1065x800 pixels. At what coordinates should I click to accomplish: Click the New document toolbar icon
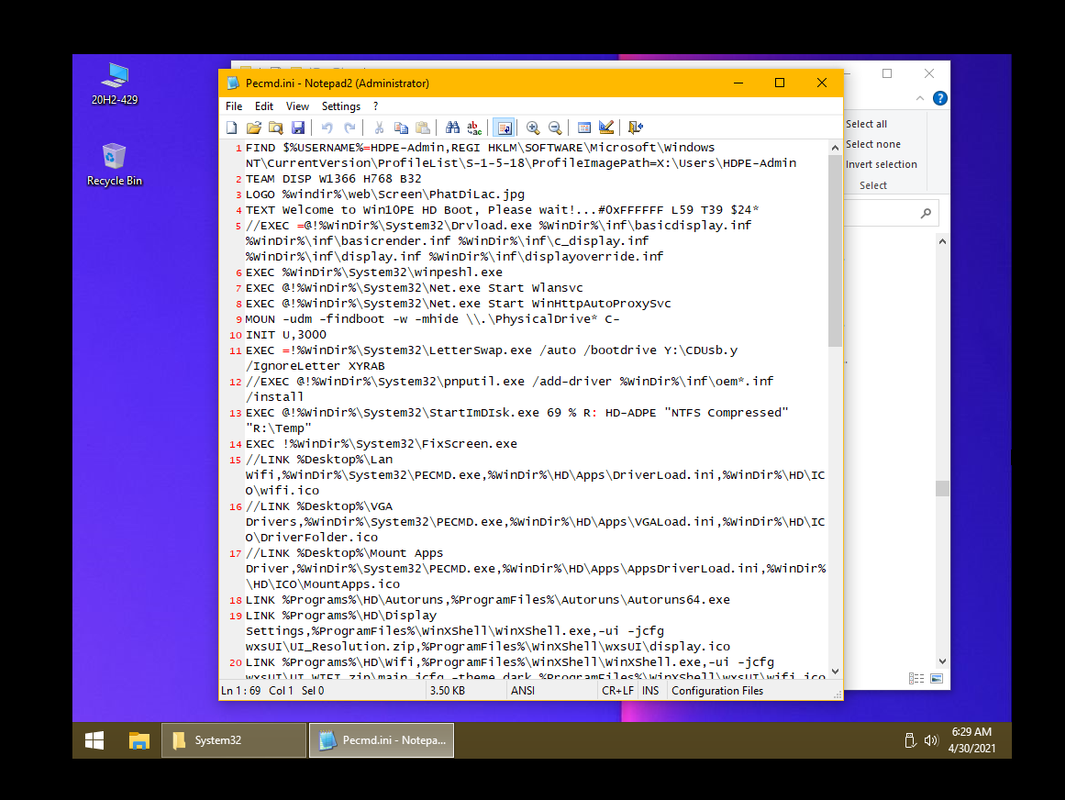[x=232, y=128]
